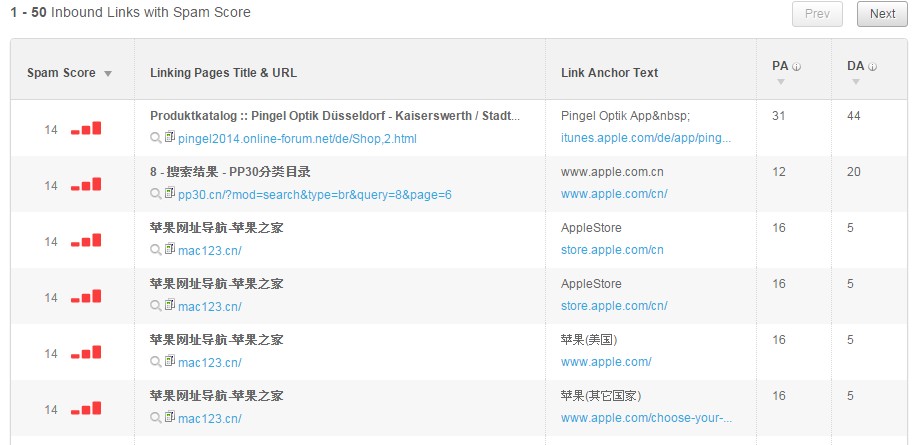The image size is (912, 445).
Task: Click the '苹果(美国)' anchor text
Action: 589,340
